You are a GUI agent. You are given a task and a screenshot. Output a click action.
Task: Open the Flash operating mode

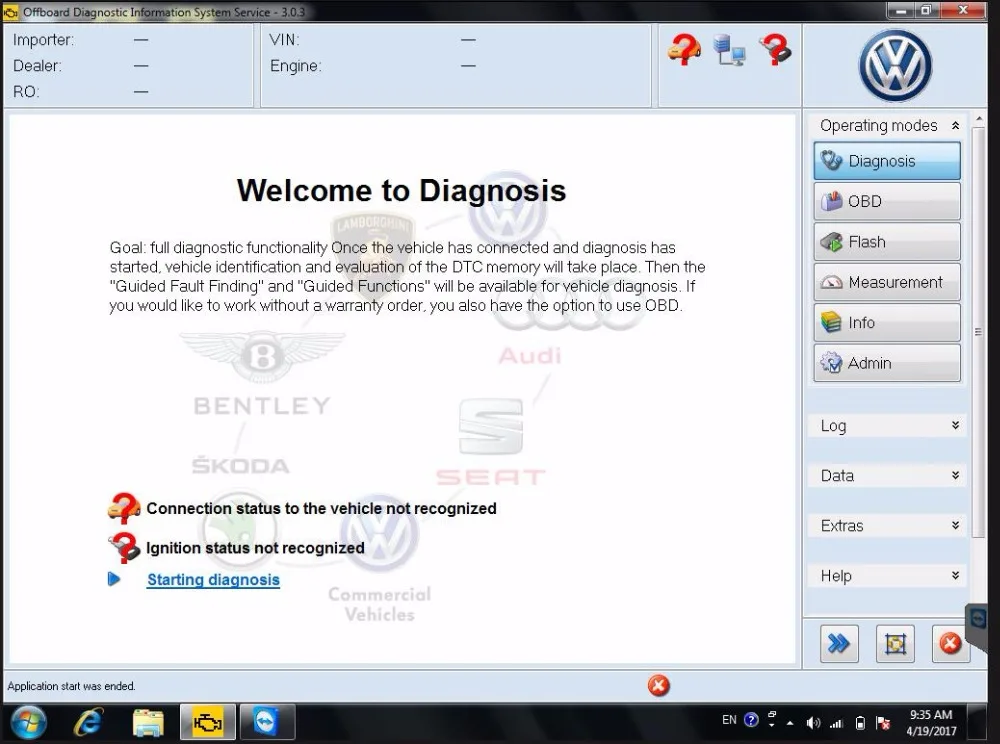pos(886,242)
